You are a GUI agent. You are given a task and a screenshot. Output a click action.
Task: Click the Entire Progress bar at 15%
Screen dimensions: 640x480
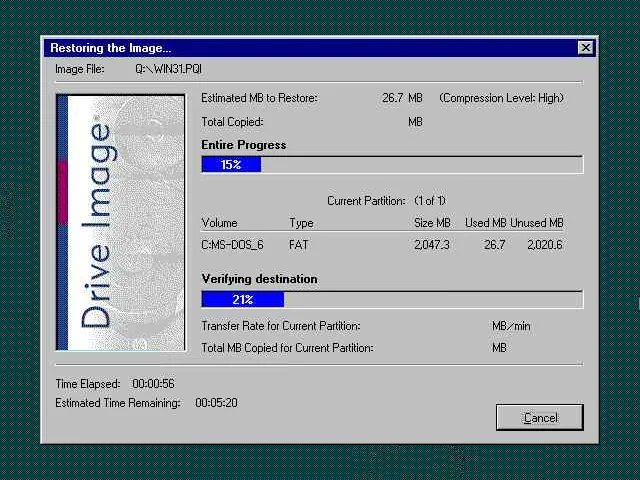tap(392, 164)
